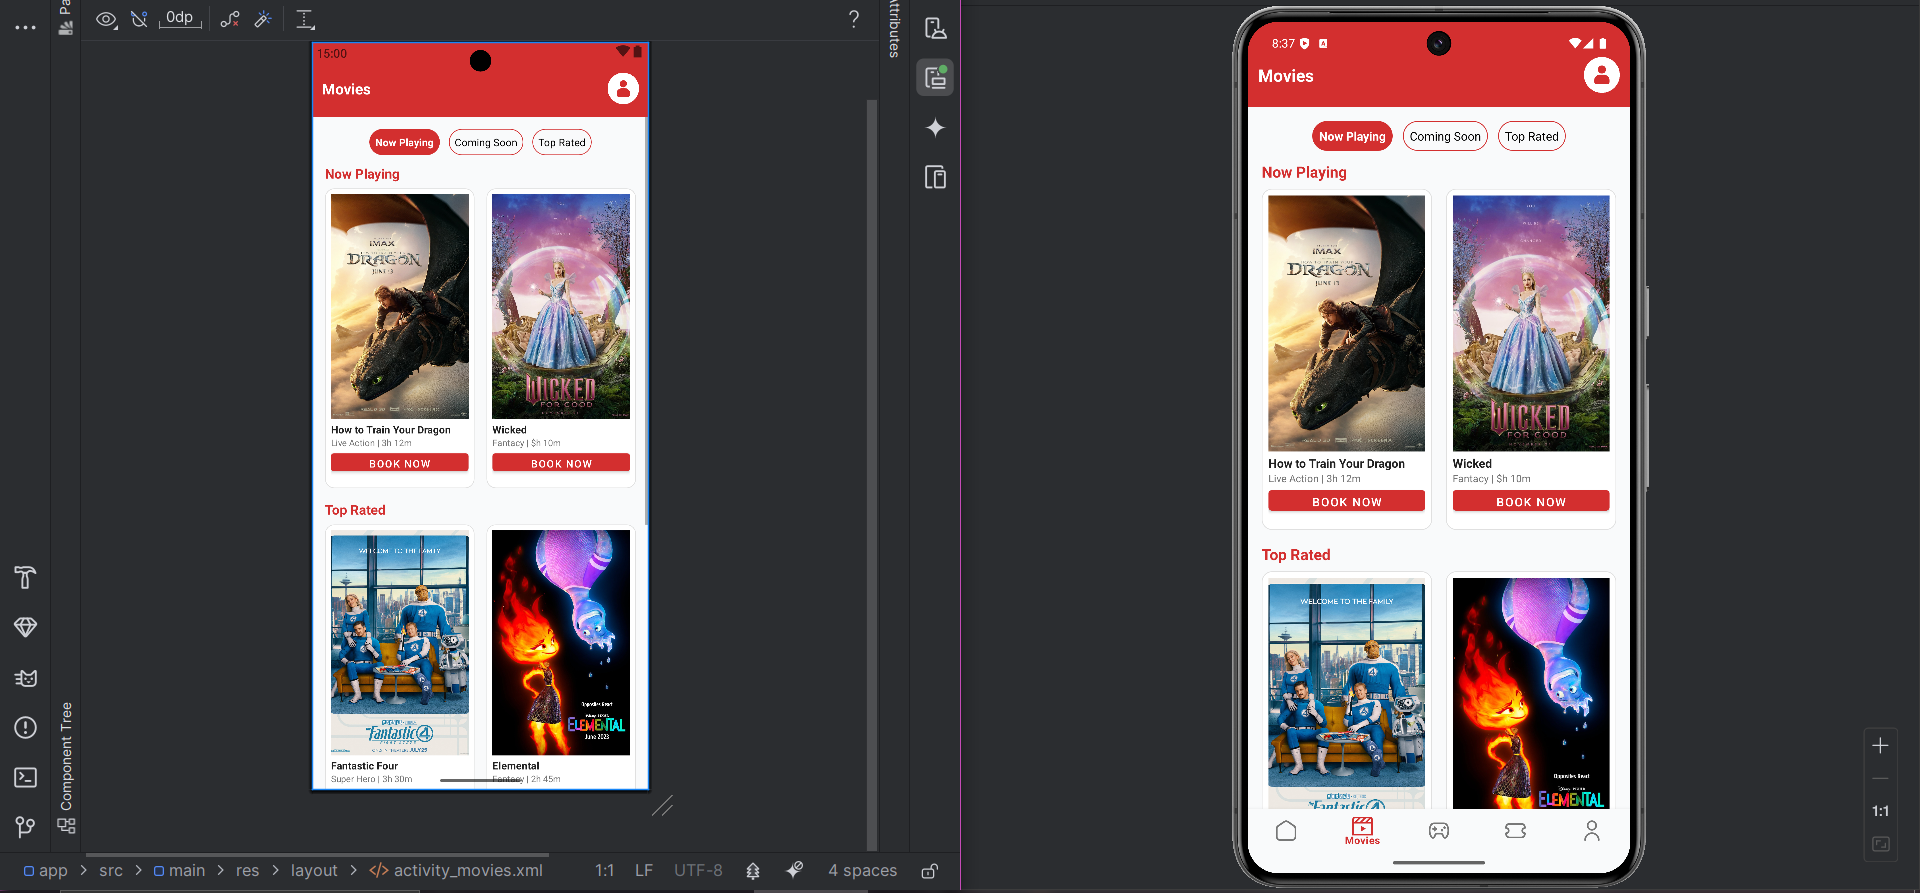Tap the person icon in emulator bottom navigation
This screenshot has height=893, width=1920.
(x=1592, y=831)
